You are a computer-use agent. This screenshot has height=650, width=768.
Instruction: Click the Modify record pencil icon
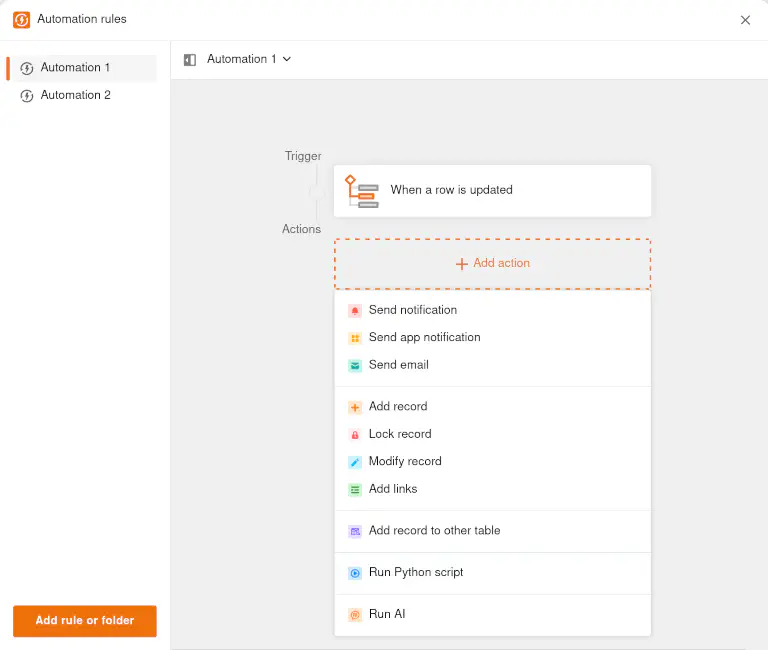click(x=355, y=462)
